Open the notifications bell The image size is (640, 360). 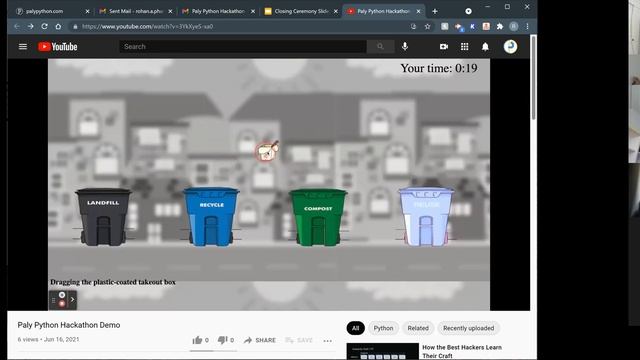click(485, 47)
